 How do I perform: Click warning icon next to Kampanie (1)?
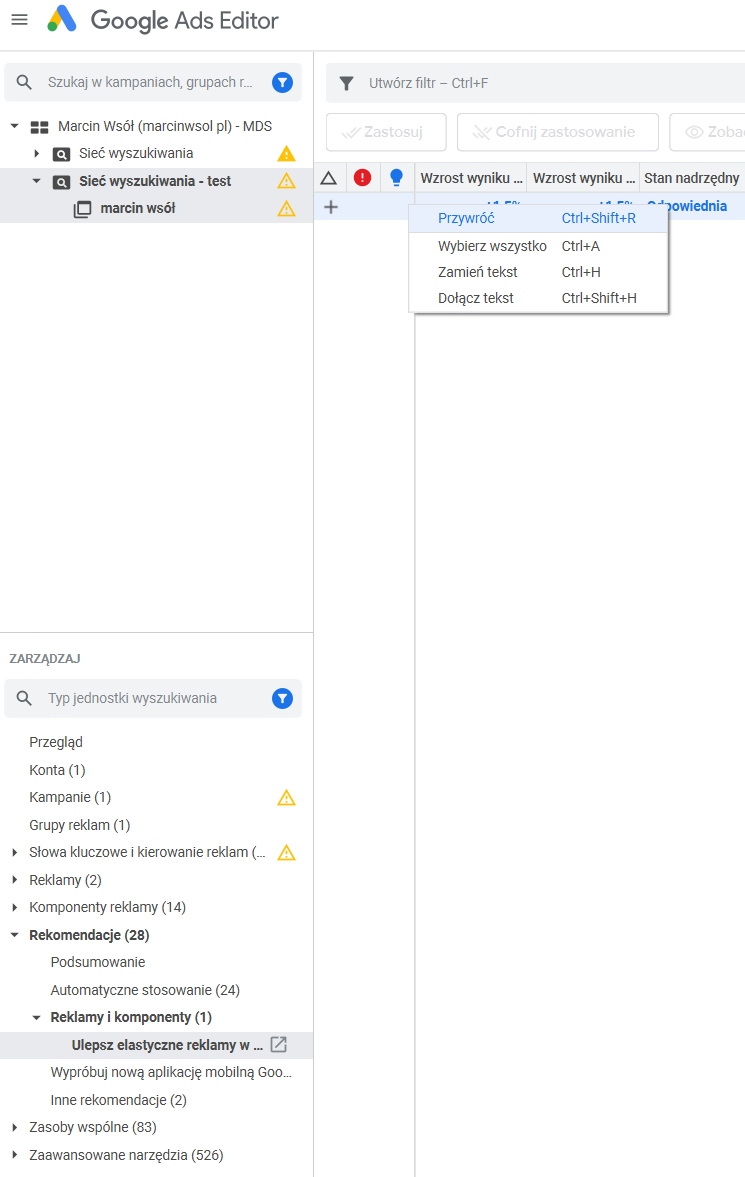286,797
